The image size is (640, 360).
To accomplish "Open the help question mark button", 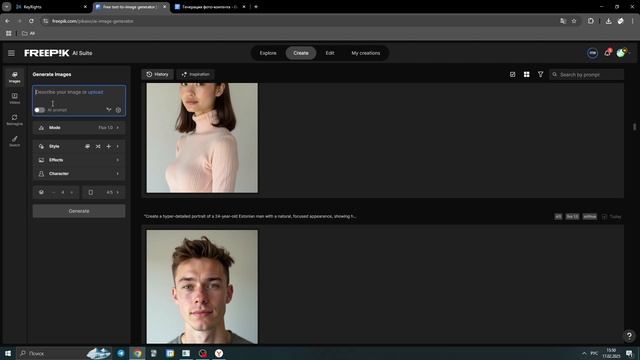I will pyautogui.click(x=629, y=336).
